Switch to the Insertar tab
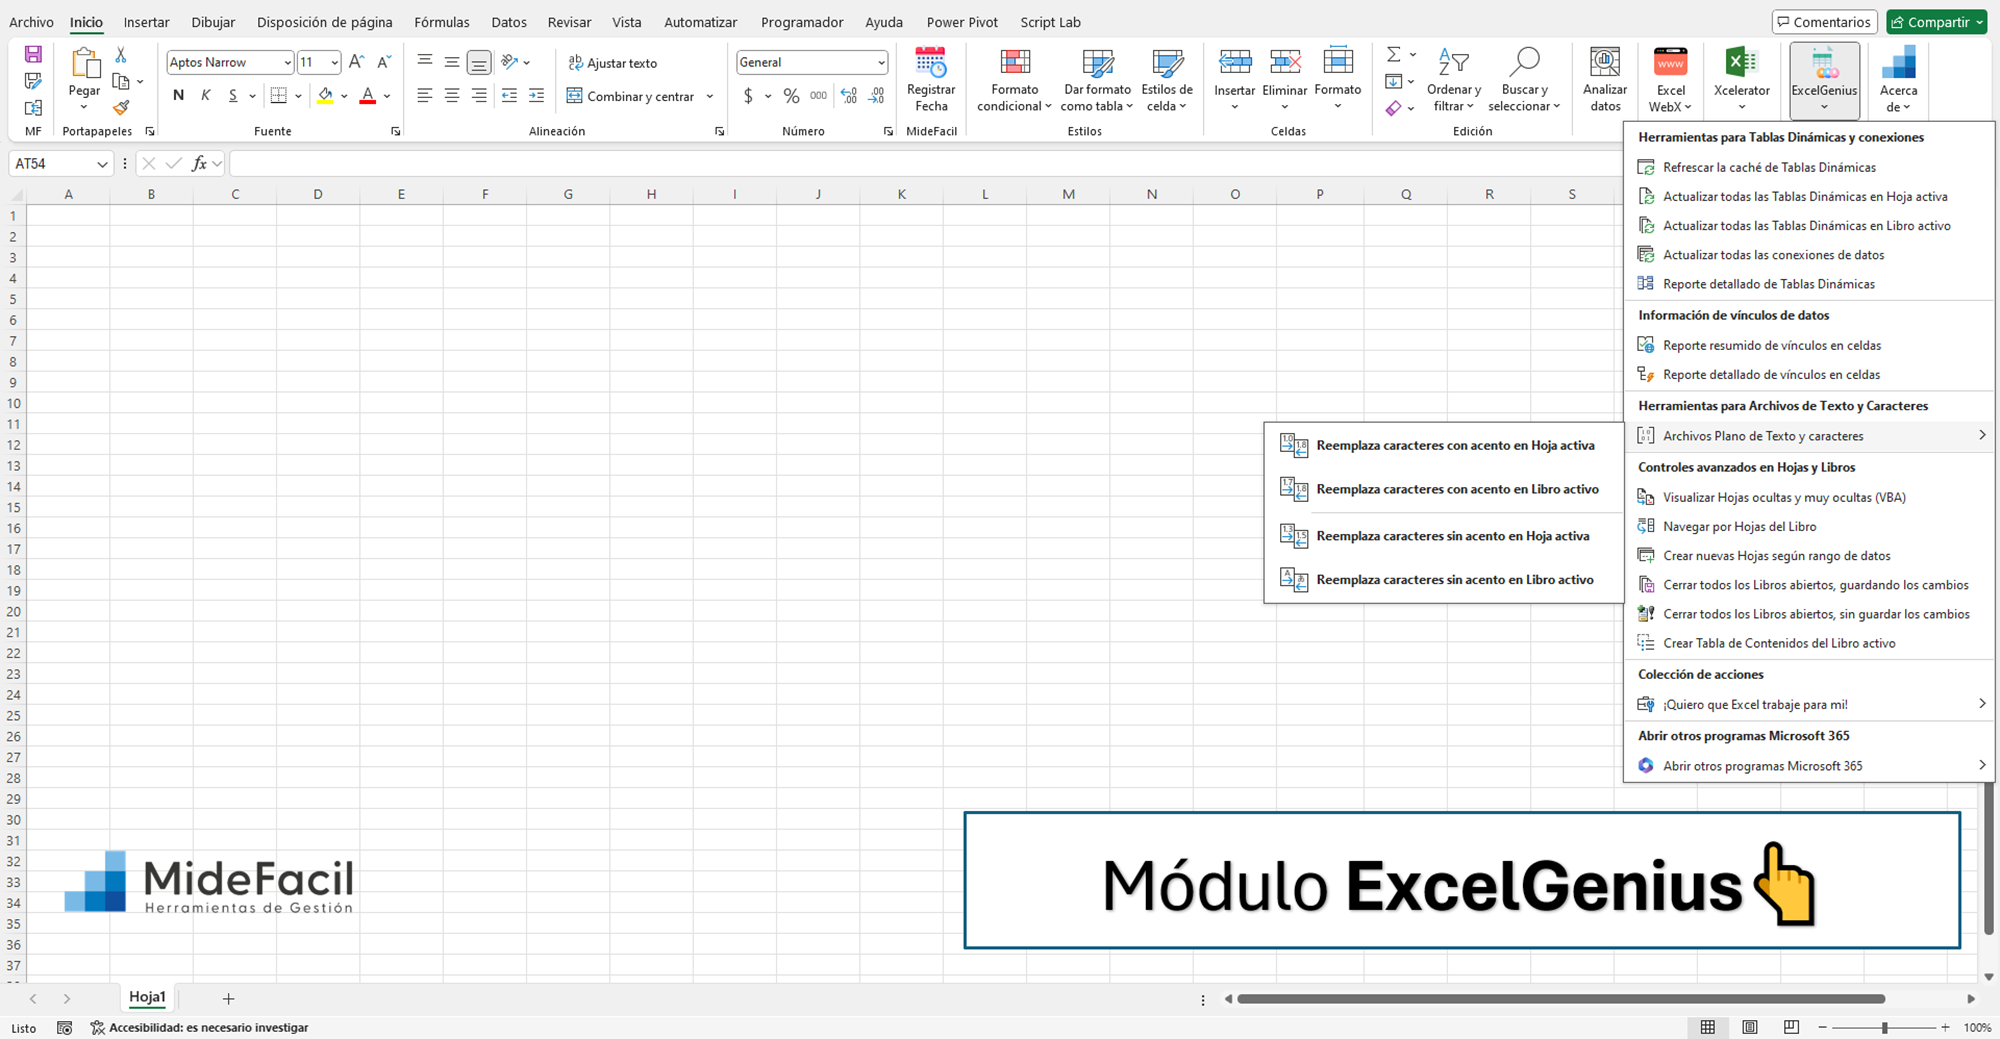2000x1039 pixels. tap(146, 22)
